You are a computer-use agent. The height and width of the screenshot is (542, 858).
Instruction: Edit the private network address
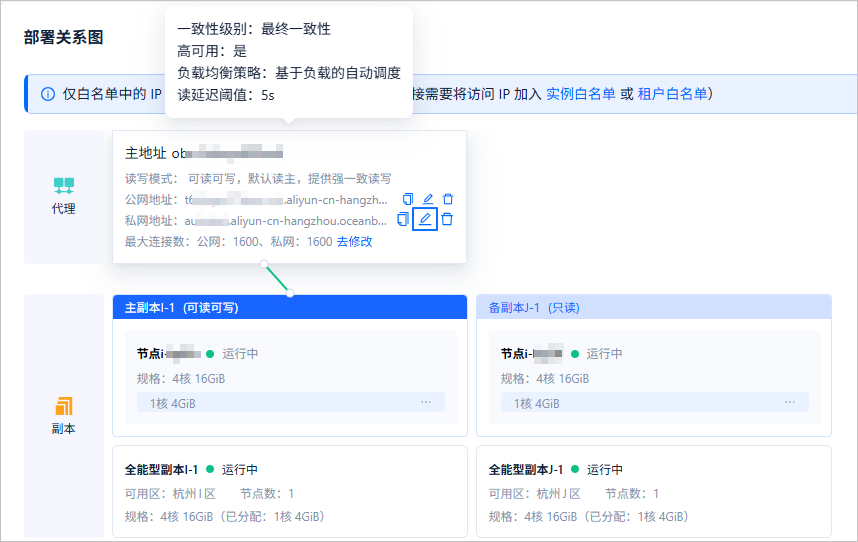coord(425,219)
